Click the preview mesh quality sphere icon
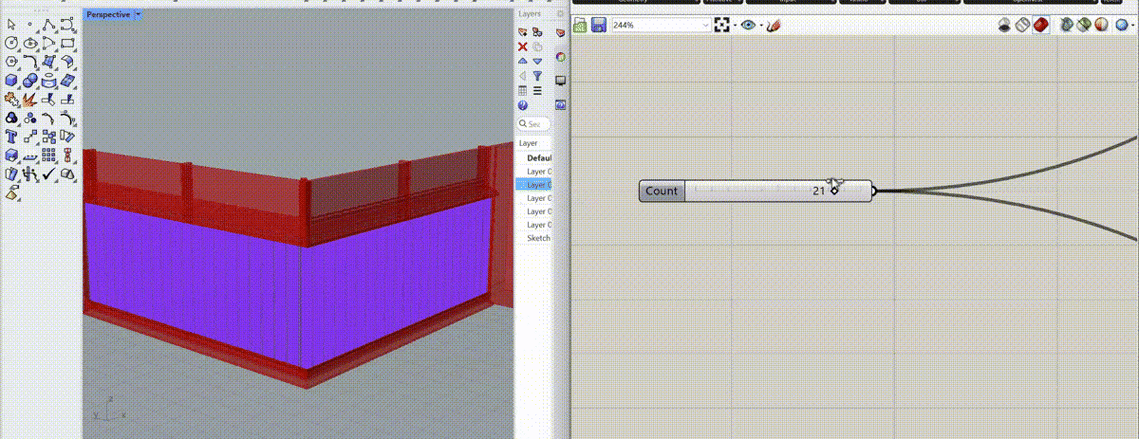The height and width of the screenshot is (439, 1139). tap(1102, 25)
